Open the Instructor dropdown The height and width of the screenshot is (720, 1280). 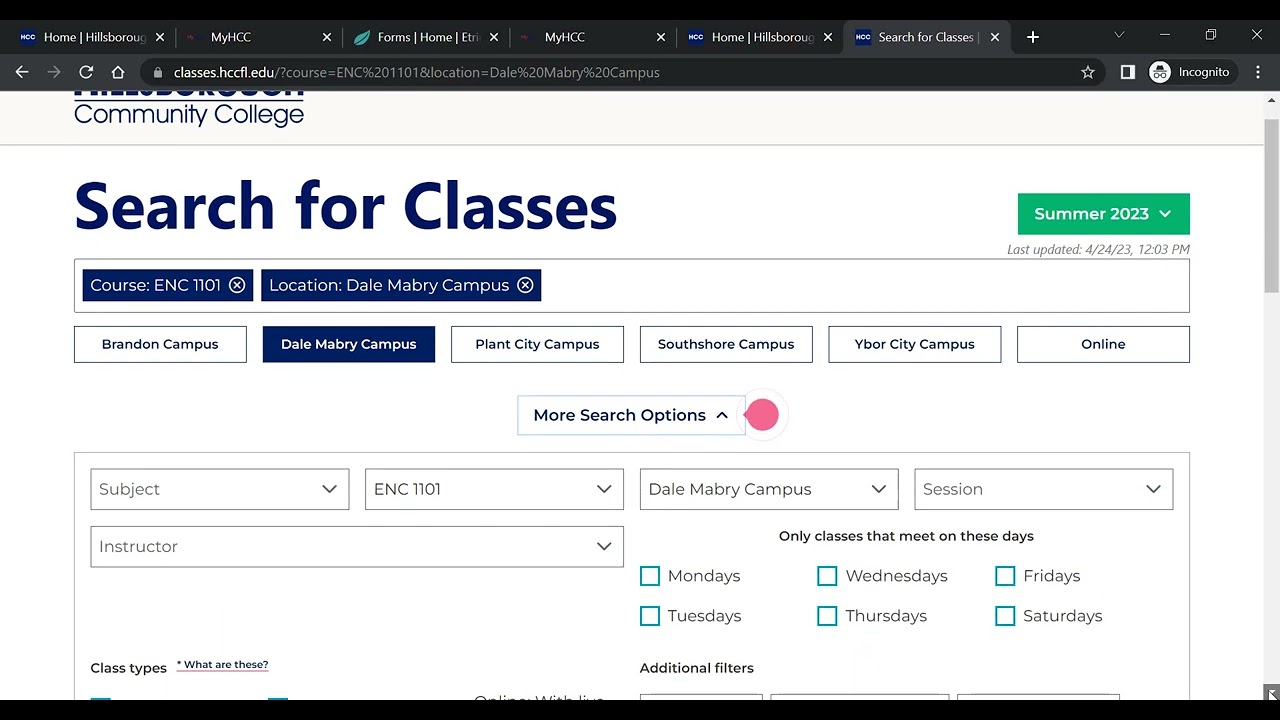pos(357,546)
